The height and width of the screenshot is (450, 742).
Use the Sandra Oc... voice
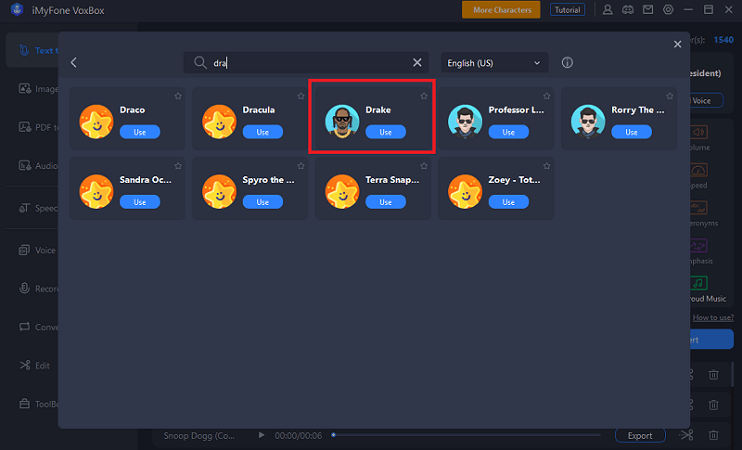(x=140, y=202)
